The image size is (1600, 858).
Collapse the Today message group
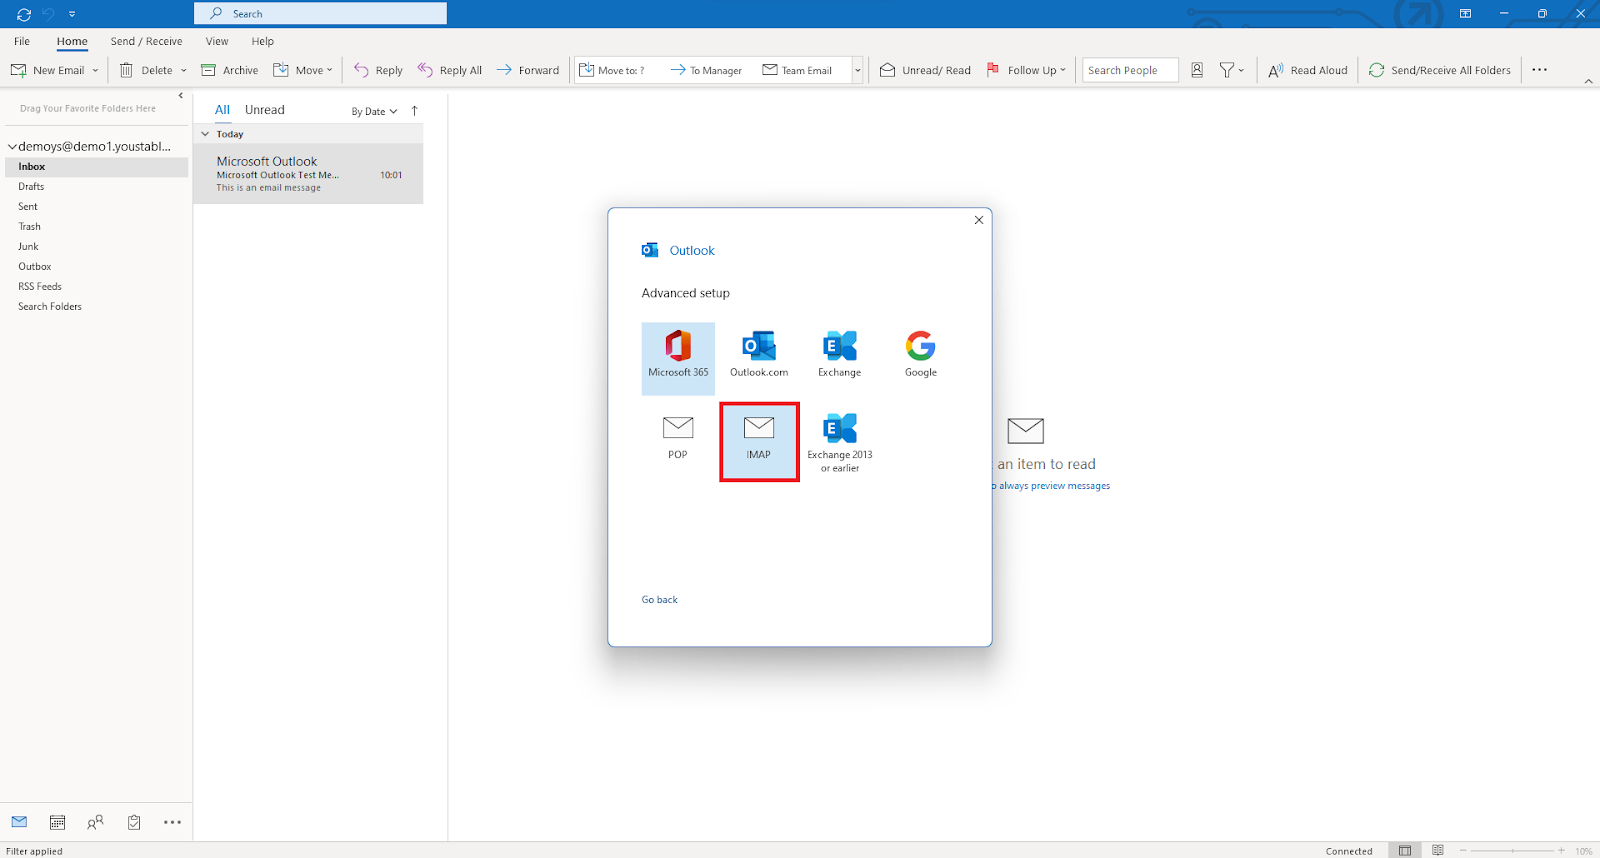click(x=205, y=134)
